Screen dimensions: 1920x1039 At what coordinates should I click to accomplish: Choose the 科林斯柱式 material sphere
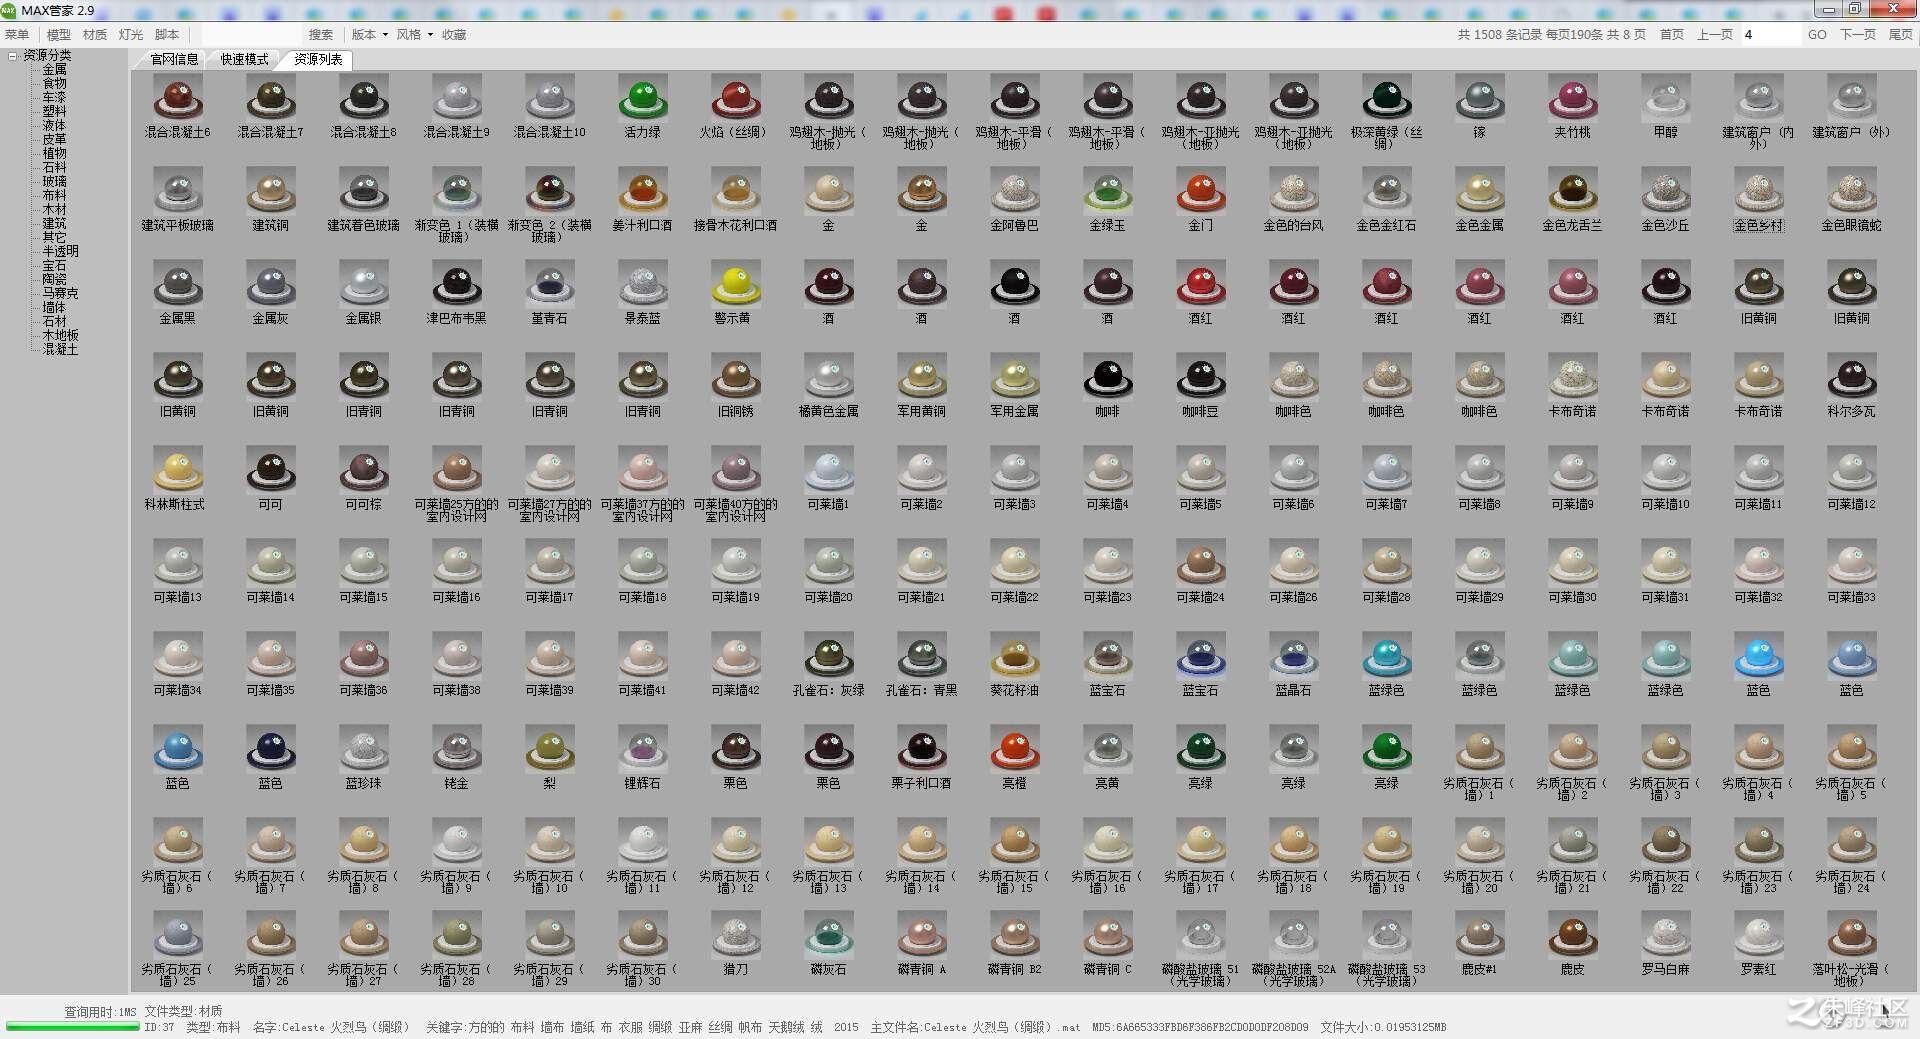pos(177,471)
